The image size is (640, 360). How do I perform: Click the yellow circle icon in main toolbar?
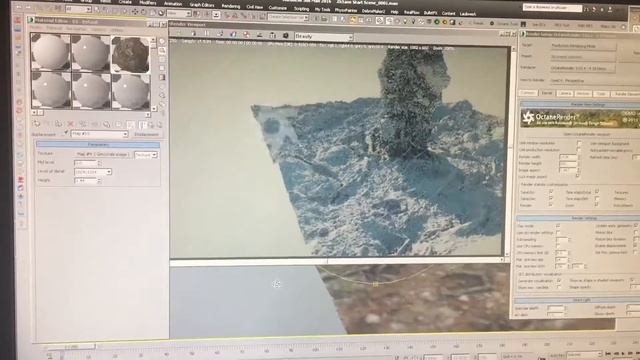tap(444, 22)
